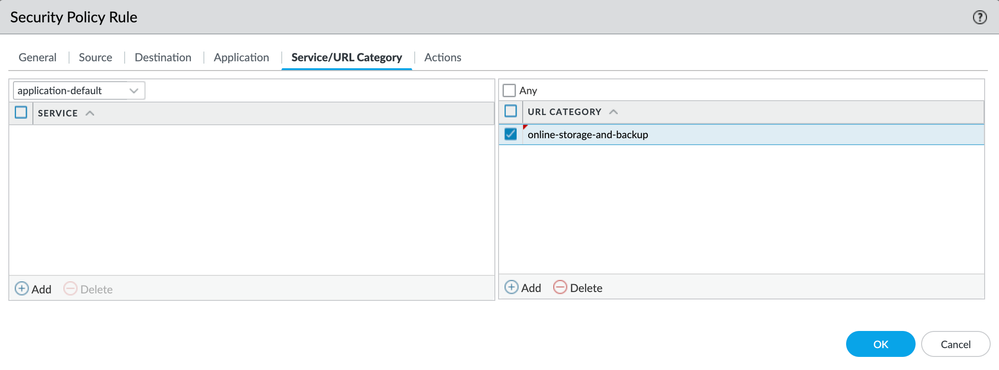Switch to the Actions tab
Image resolution: width=999 pixels, height=370 pixels.
(x=443, y=57)
